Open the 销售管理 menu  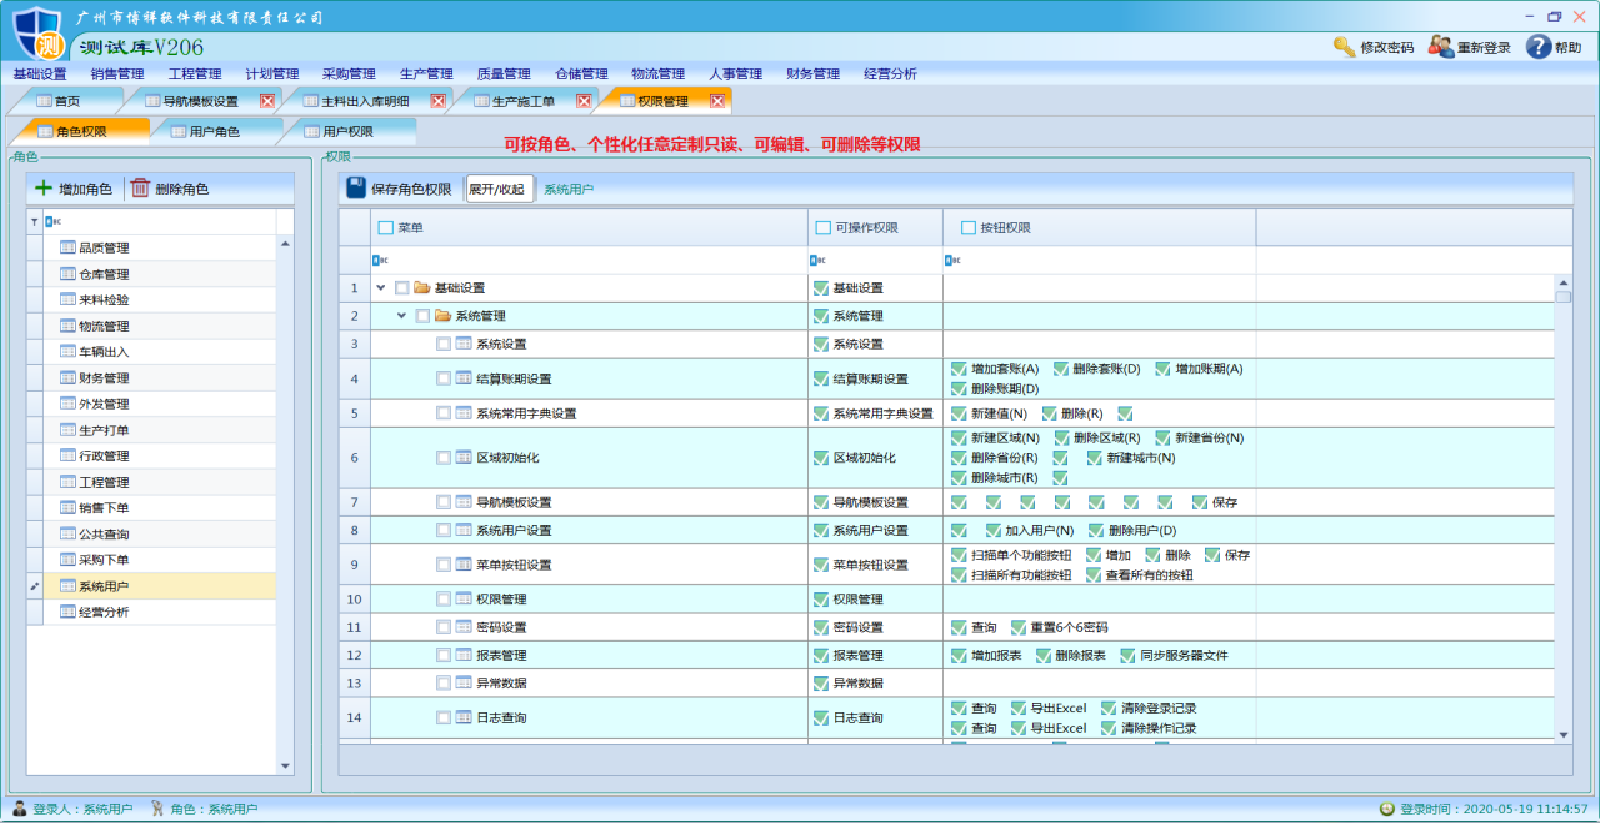tap(117, 73)
